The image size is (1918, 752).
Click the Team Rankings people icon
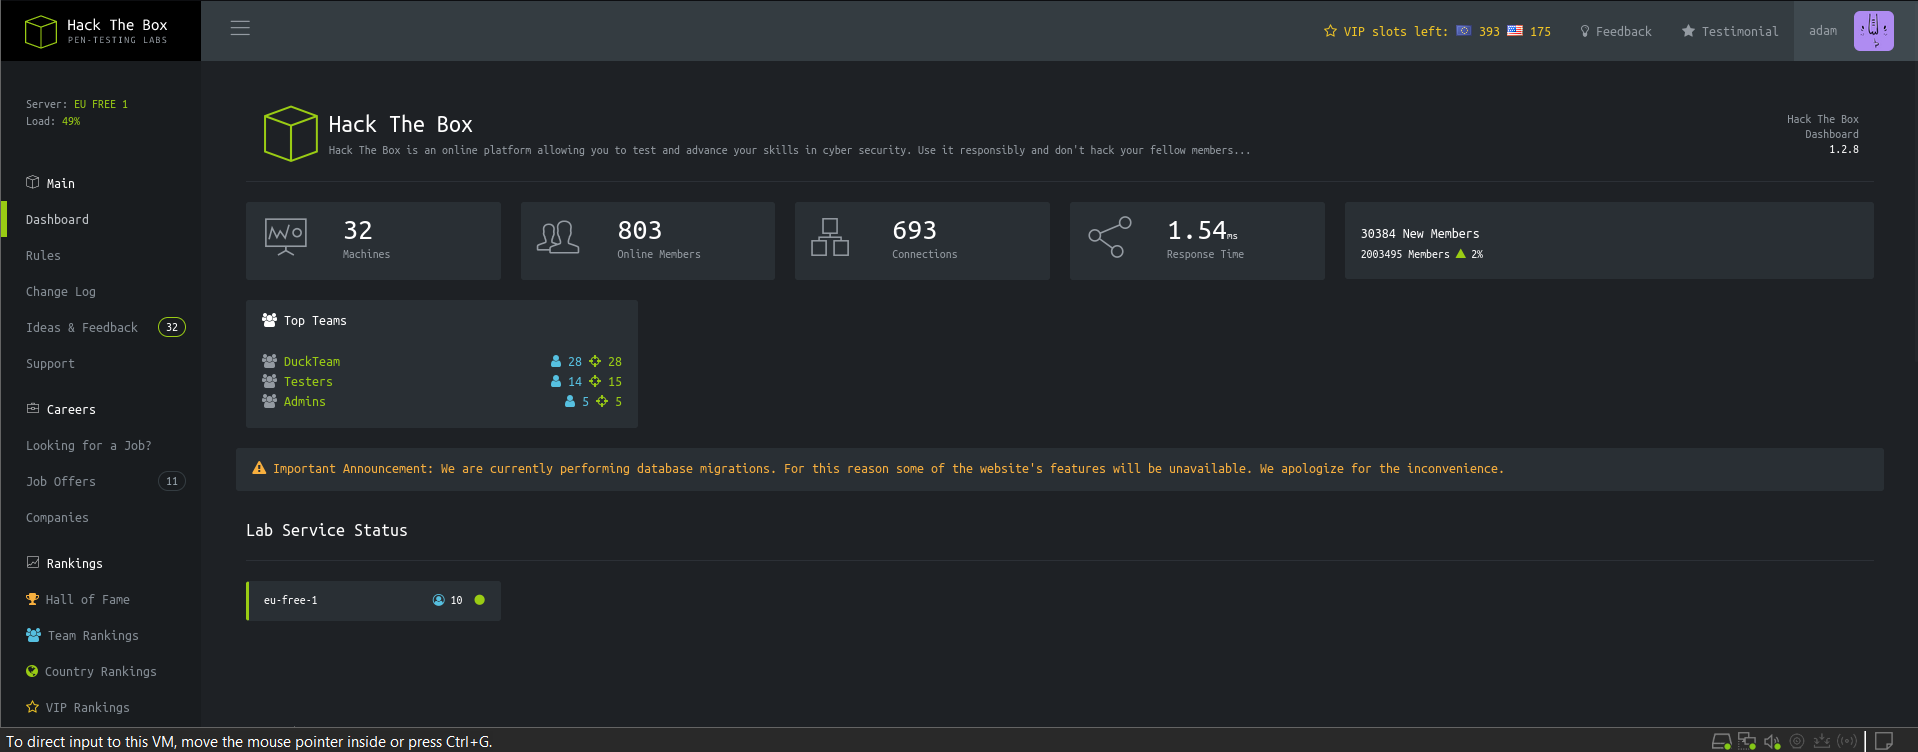[33, 635]
